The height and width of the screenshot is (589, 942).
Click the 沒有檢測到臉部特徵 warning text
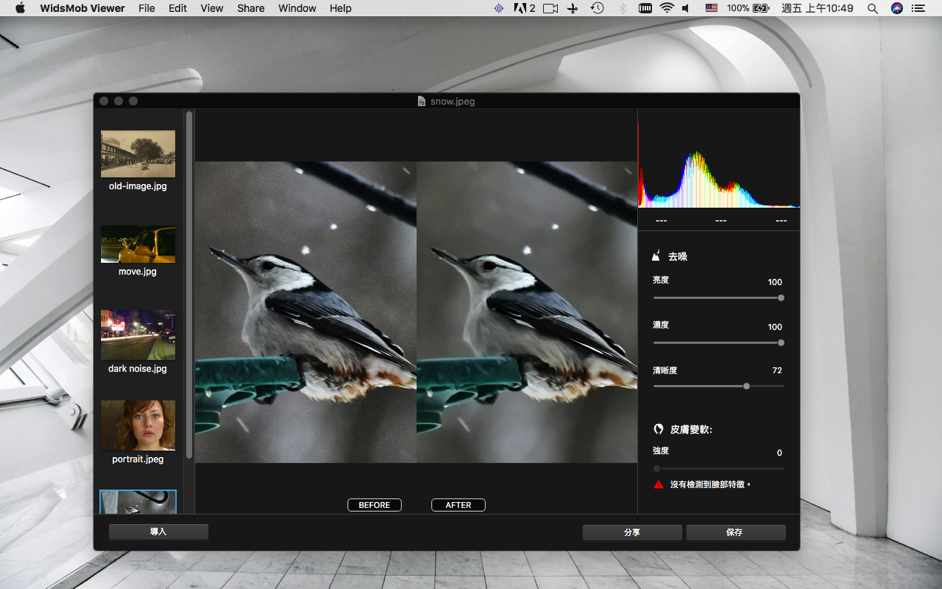(710, 484)
